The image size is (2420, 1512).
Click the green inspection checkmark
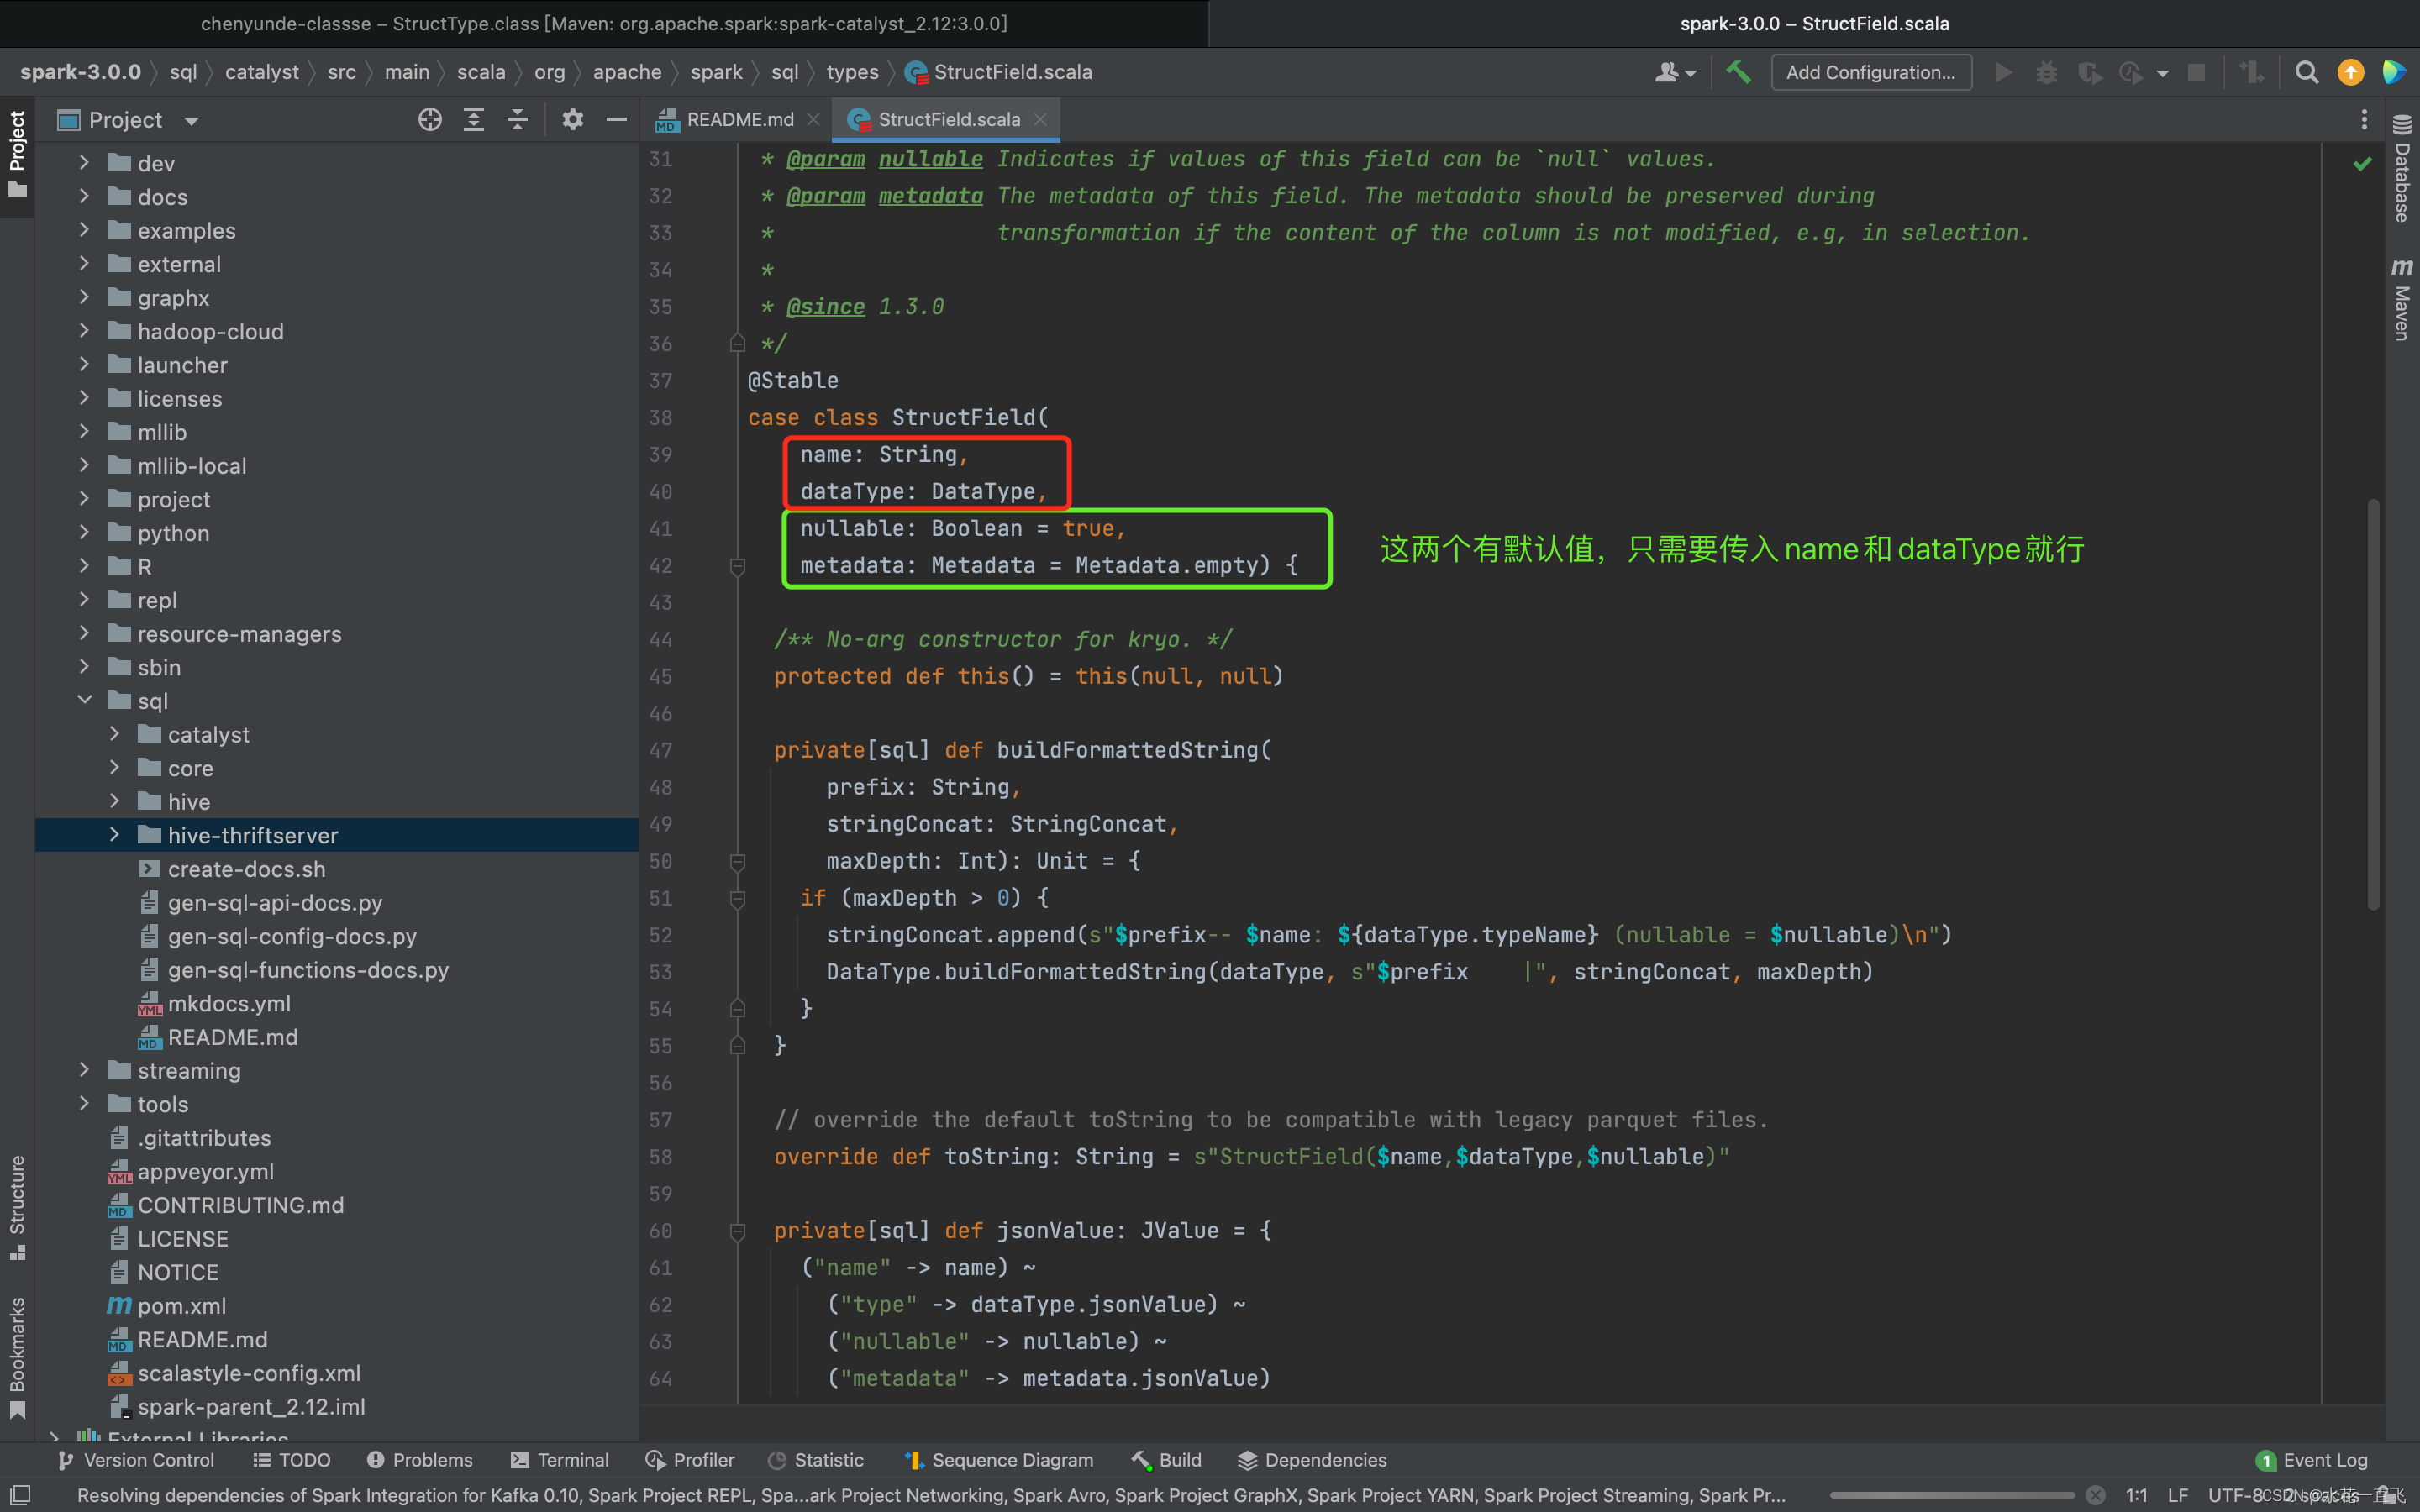click(2362, 163)
